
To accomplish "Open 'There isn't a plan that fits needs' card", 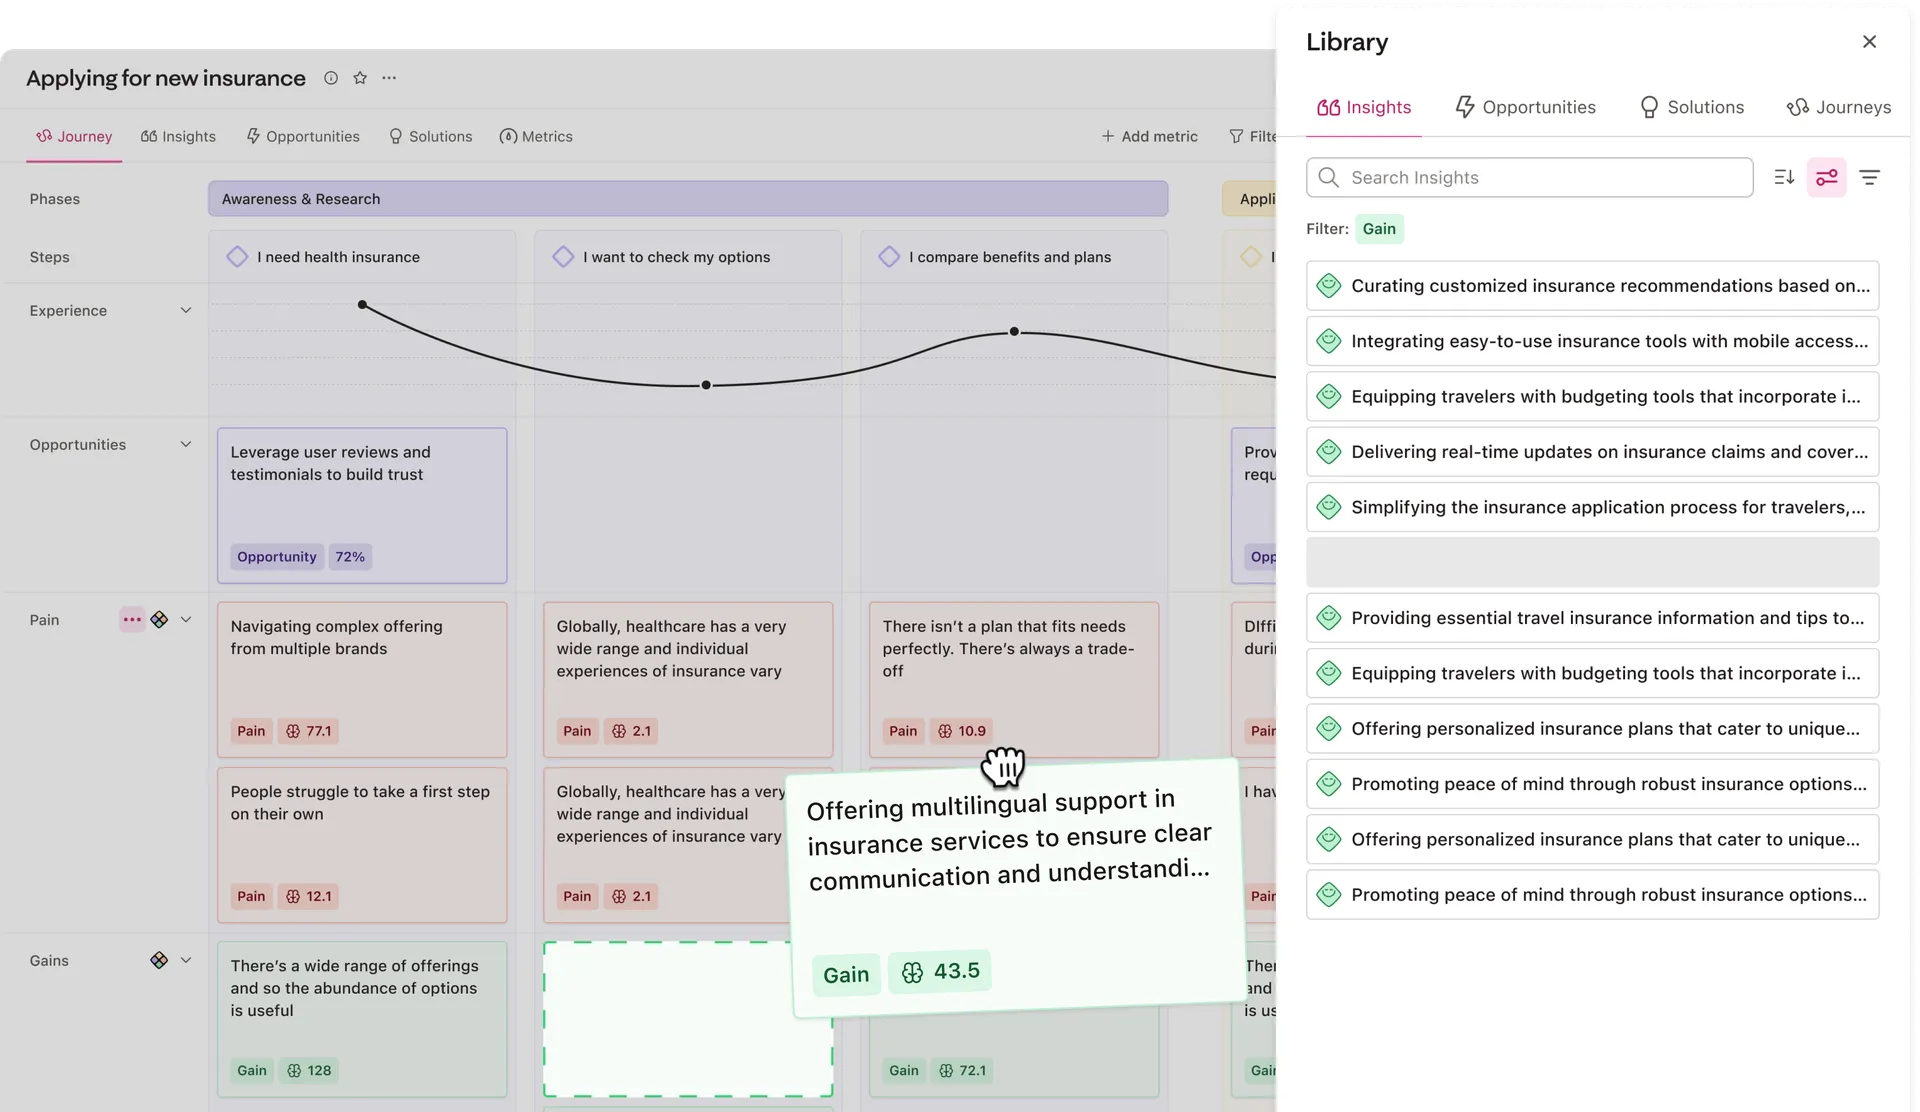I will [x=1014, y=679].
